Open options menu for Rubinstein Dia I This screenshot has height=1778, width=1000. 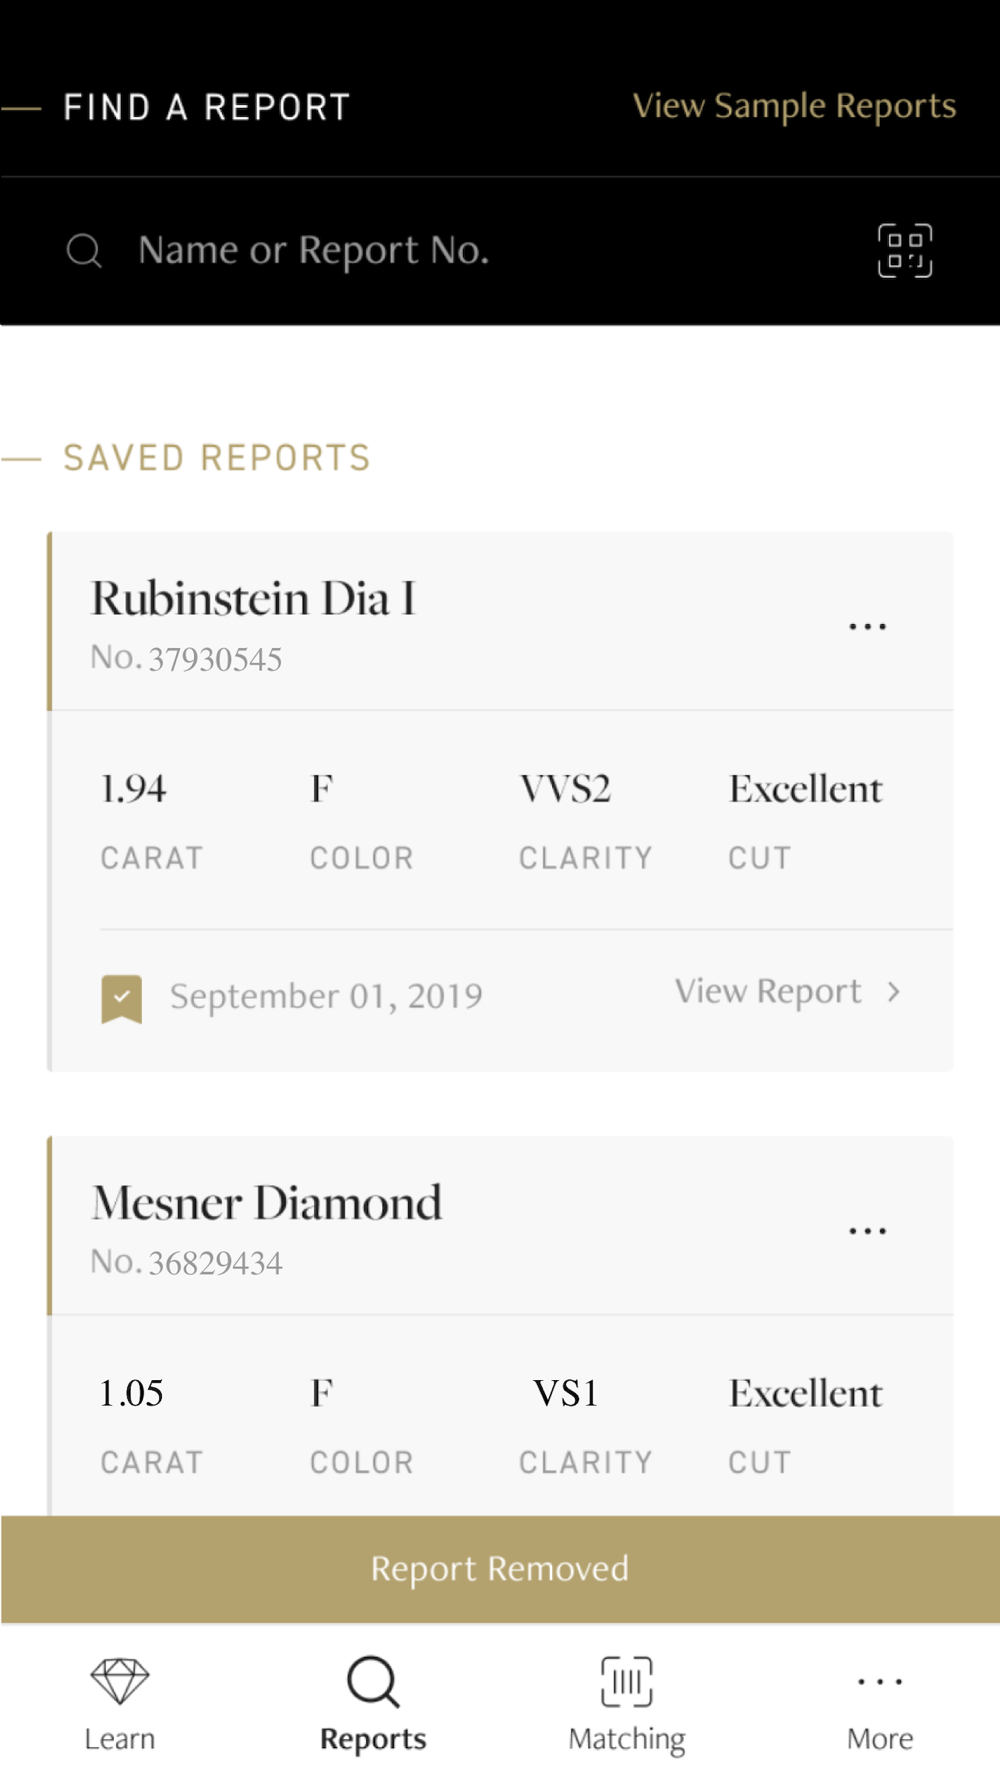tap(867, 627)
